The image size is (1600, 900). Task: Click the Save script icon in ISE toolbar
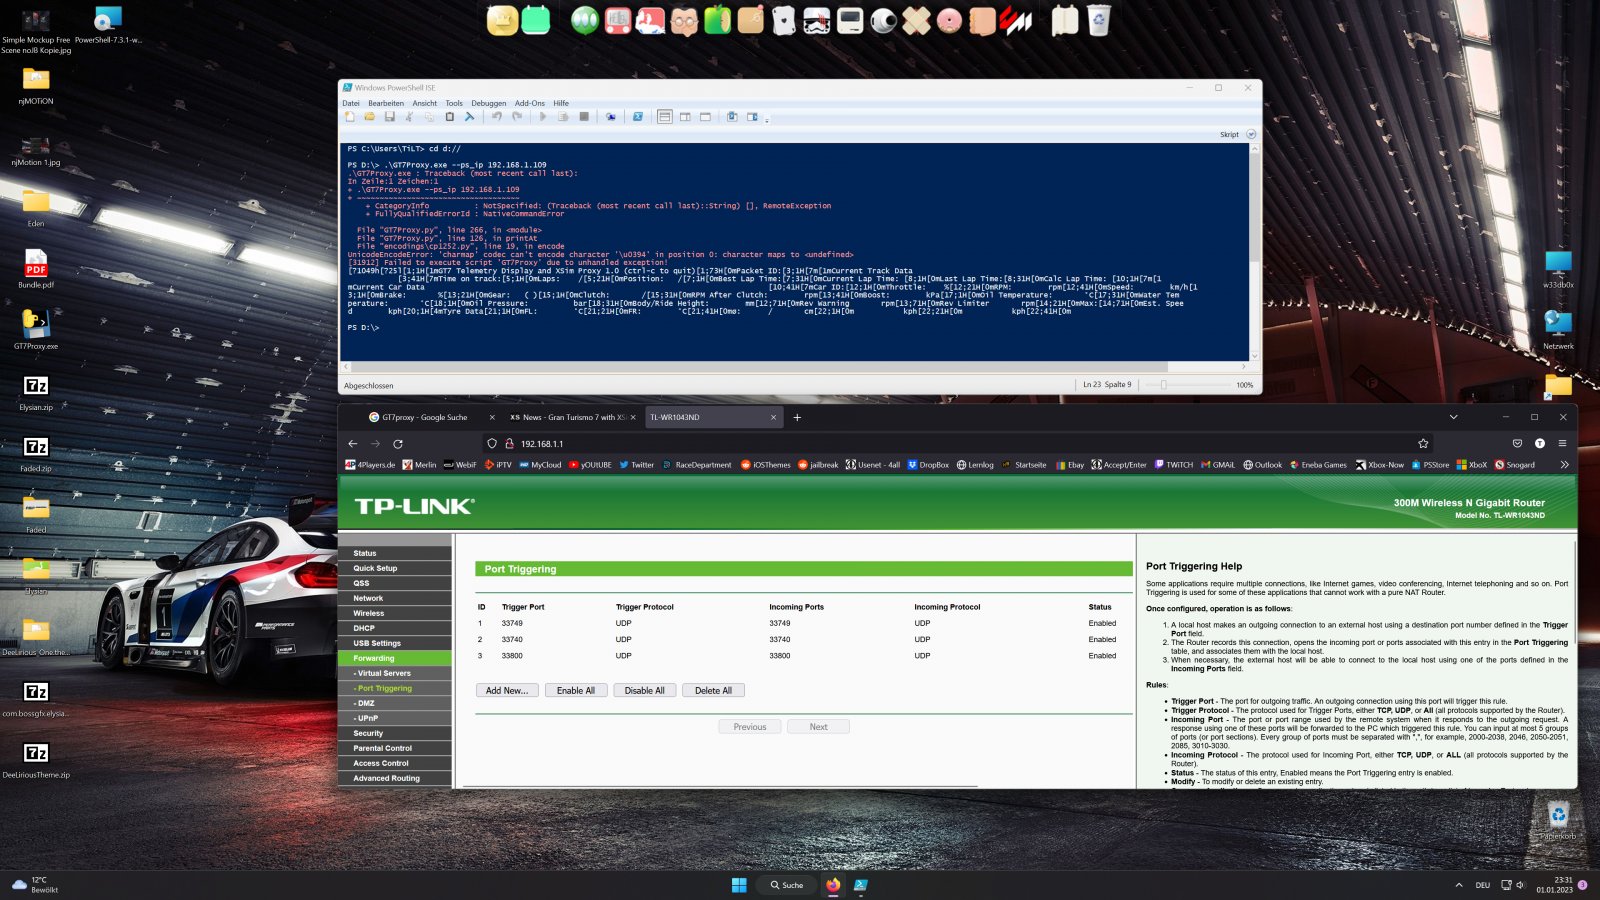pyautogui.click(x=390, y=117)
